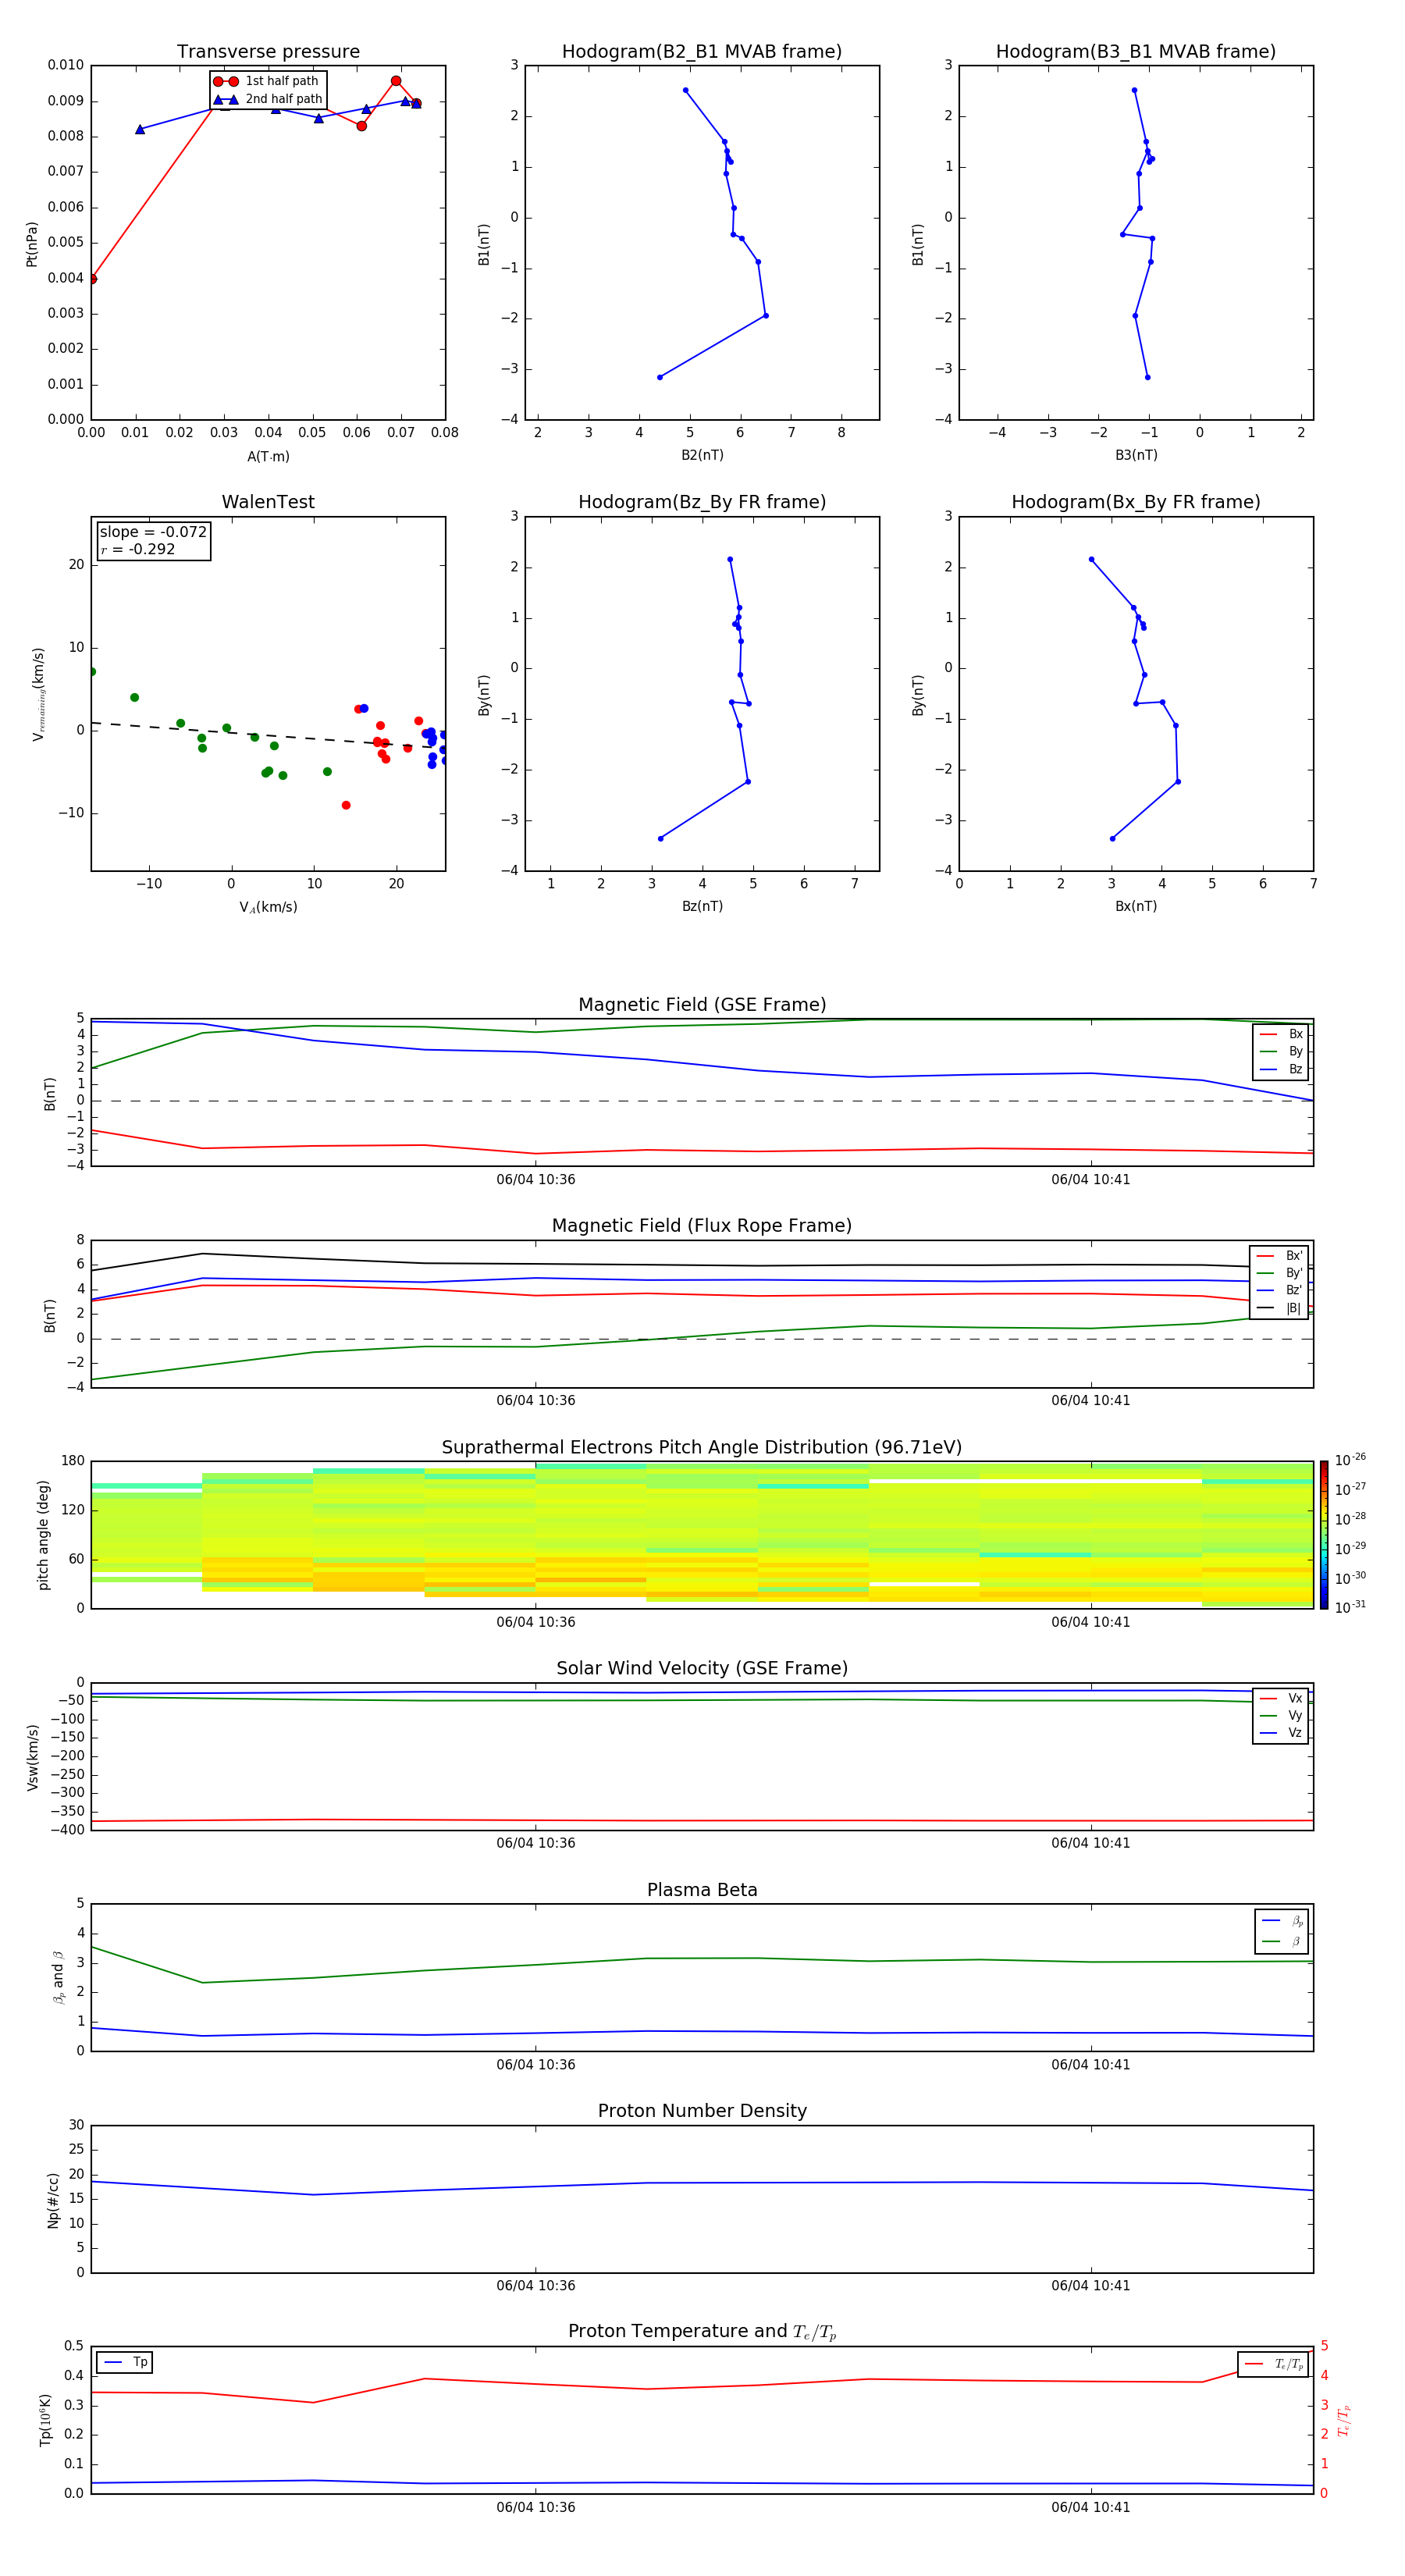This screenshot has height=2576, width=1405.
Task: Click the 'Hodogram(Bz_By FR frame)' title
Action: pos(702,502)
